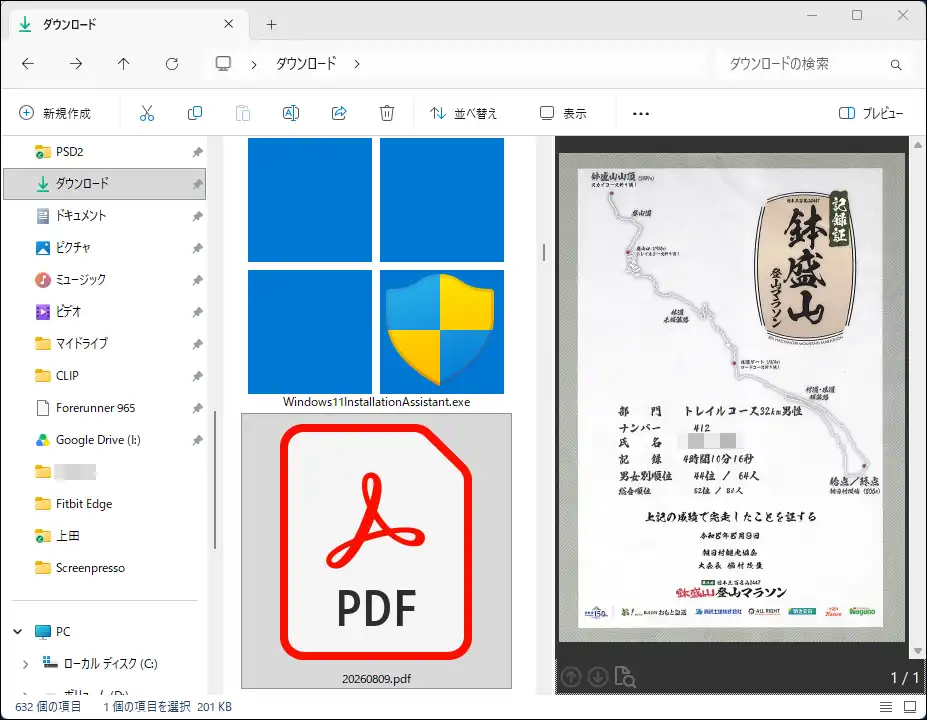Open the 表示 view menu
This screenshot has width=927, height=720.
coord(563,113)
